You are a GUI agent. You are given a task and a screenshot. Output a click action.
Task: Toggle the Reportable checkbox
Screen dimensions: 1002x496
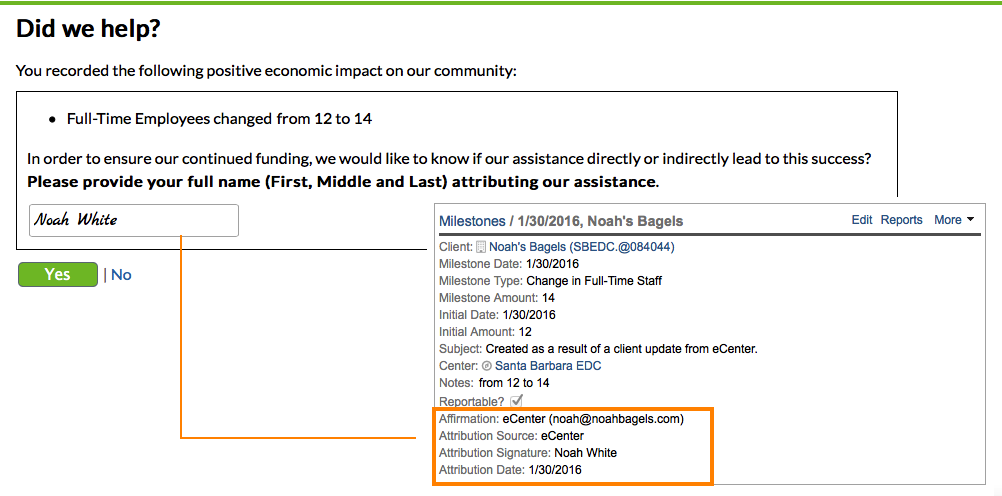517,400
